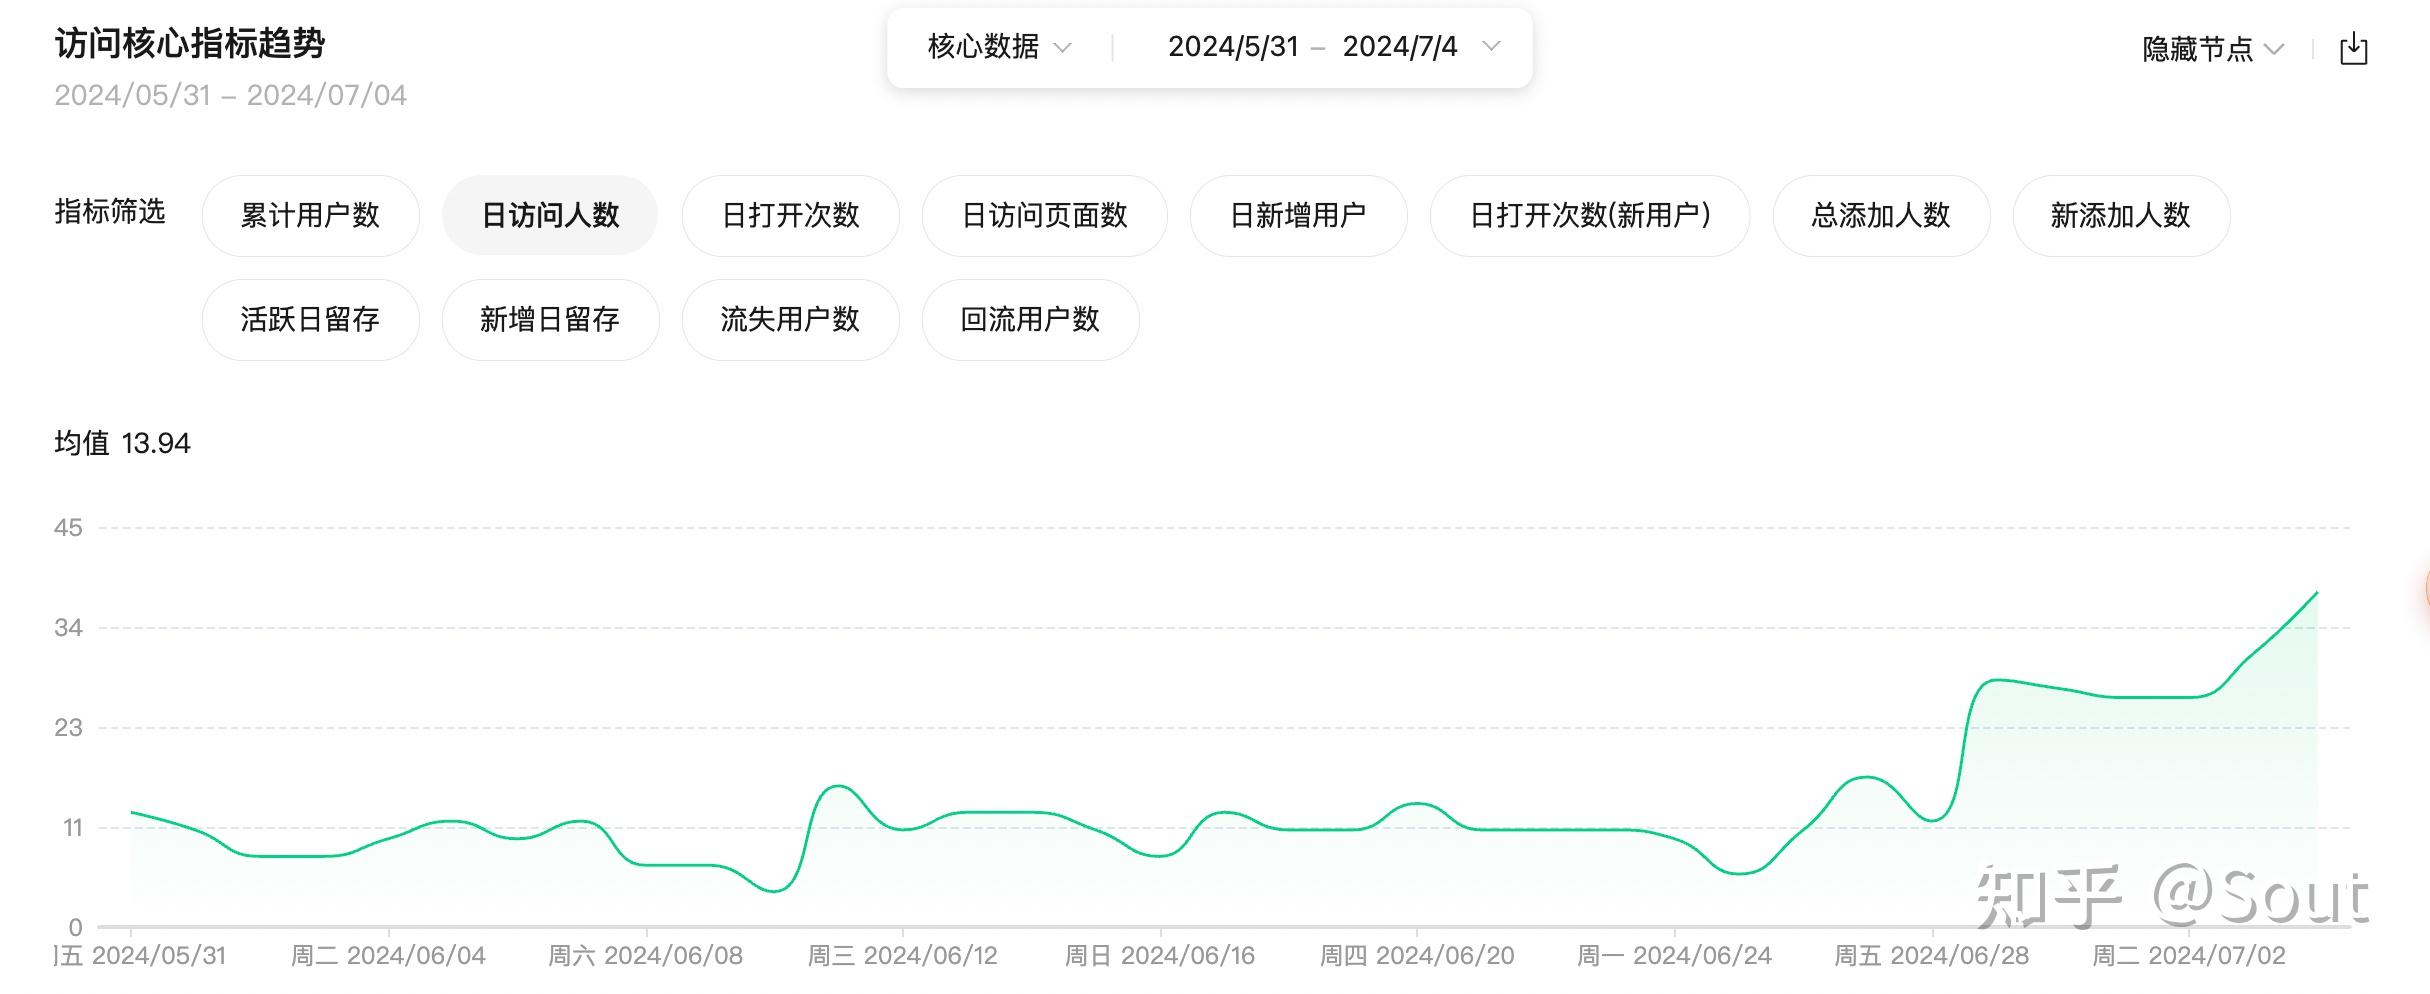The height and width of the screenshot is (994, 2430).
Task: Click x-axis label 周二 2024/07/02
Action: [2189, 956]
